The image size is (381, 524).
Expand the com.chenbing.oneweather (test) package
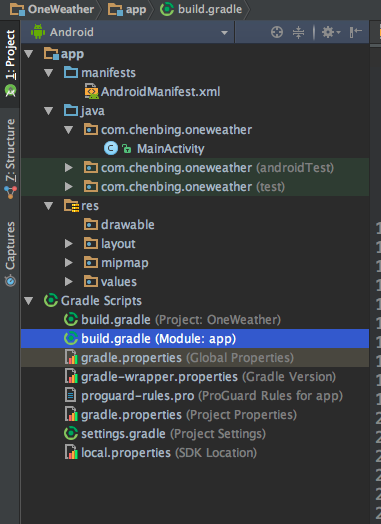[69, 187]
